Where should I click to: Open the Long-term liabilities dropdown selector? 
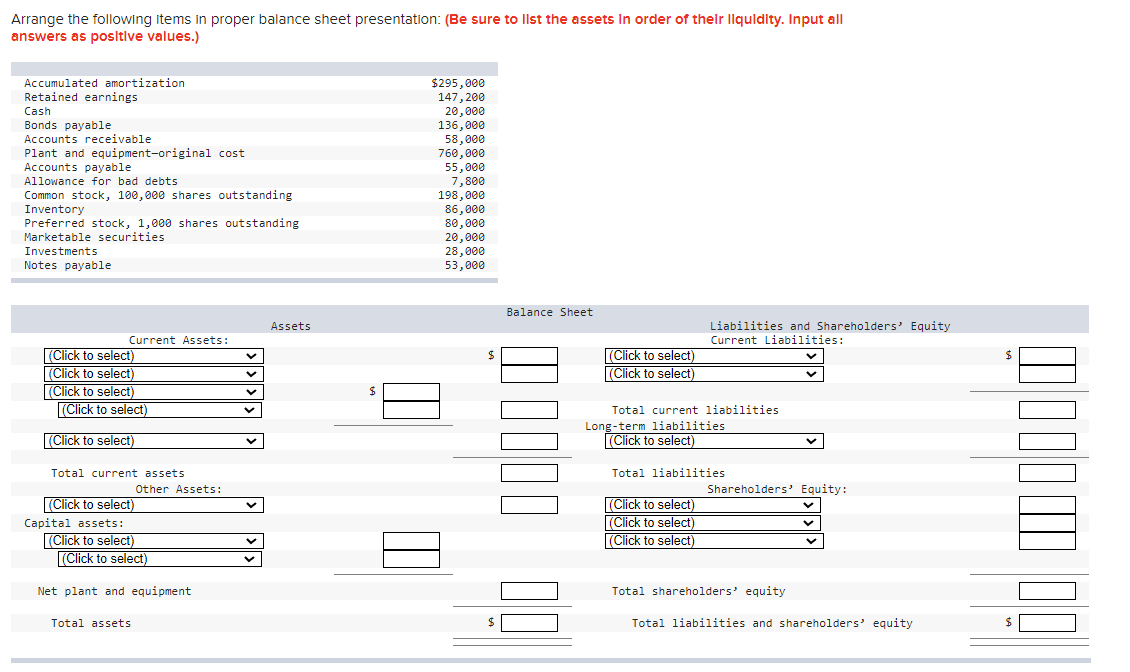(713, 441)
